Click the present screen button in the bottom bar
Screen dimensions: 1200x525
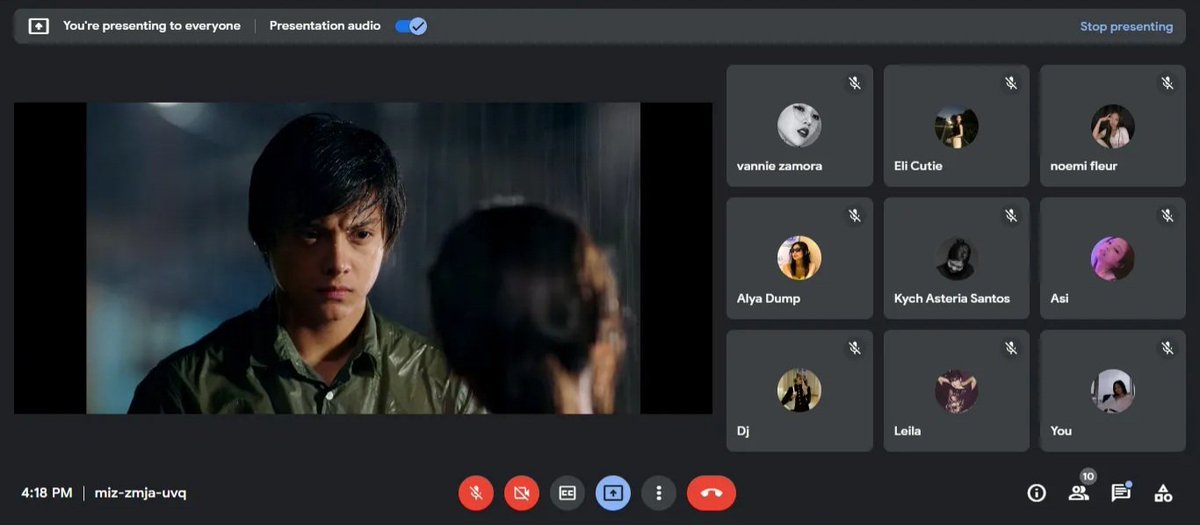(613, 493)
